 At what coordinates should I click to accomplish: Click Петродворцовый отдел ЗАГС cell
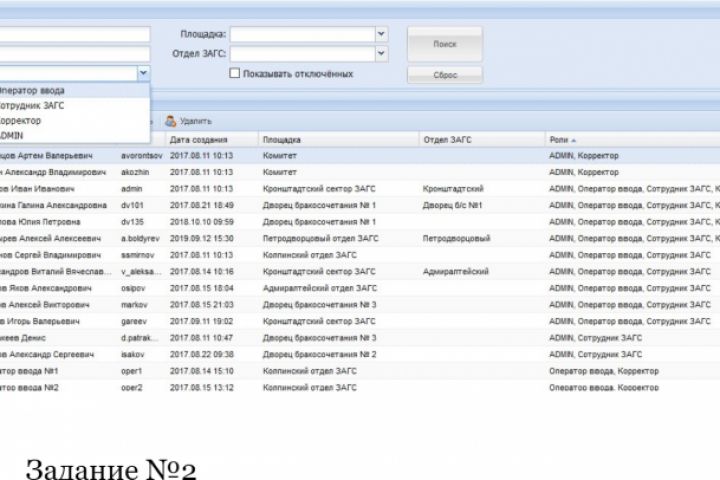321,238
